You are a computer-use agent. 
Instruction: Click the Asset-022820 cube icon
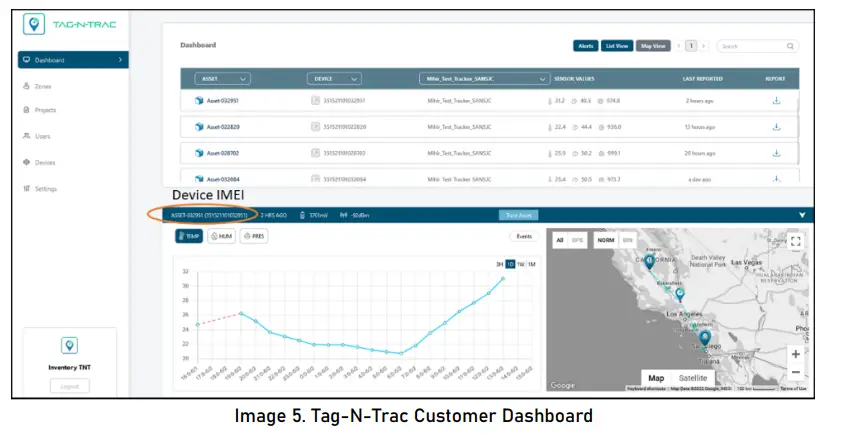click(x=199, y=127)
